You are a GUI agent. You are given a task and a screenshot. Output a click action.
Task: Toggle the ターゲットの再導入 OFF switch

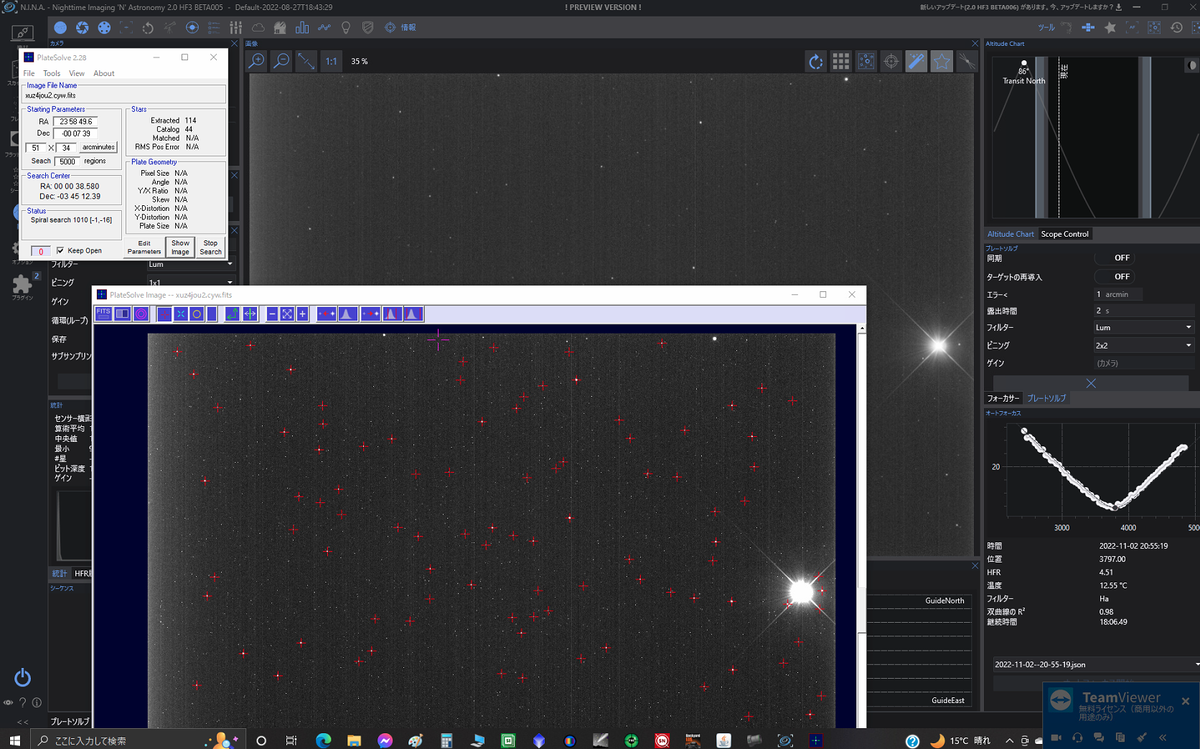[1115, 276]
